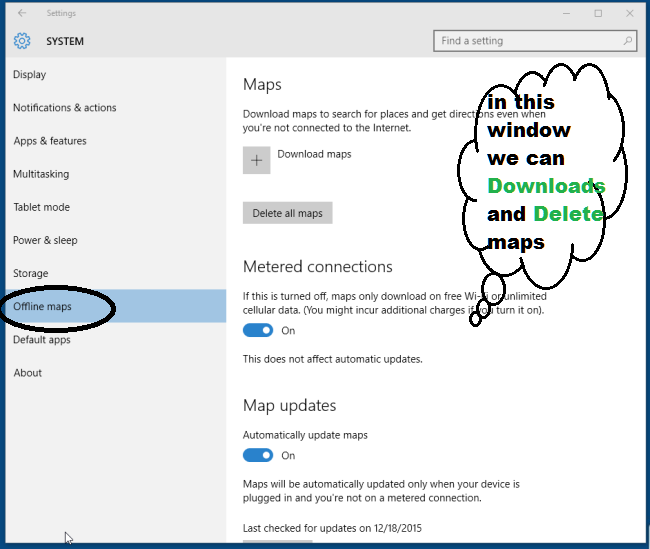Click the Maps section heading
650x549 pixels.
(x=262, y=85)
